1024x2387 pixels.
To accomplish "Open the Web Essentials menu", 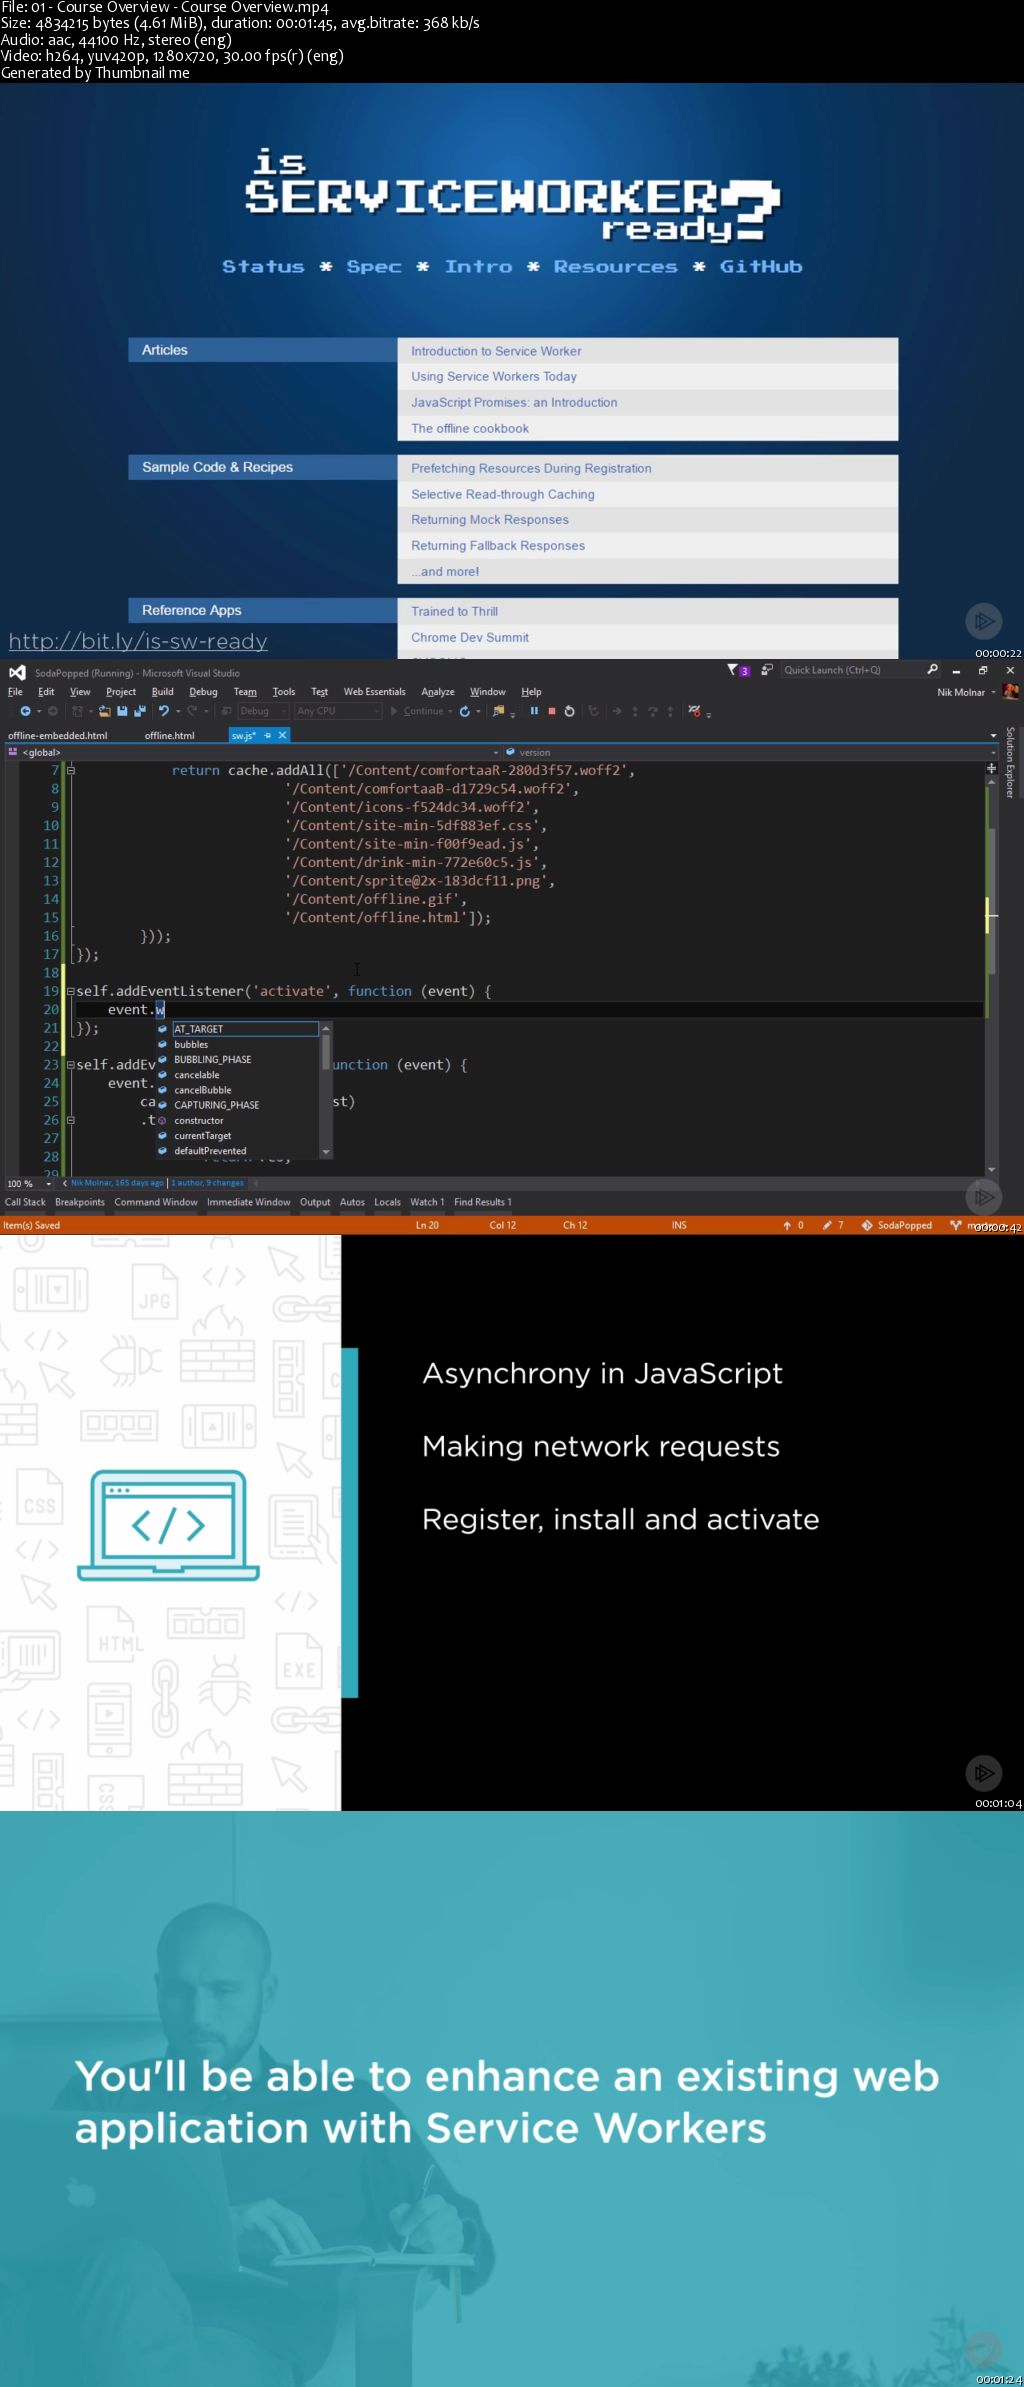I will 375,692.
